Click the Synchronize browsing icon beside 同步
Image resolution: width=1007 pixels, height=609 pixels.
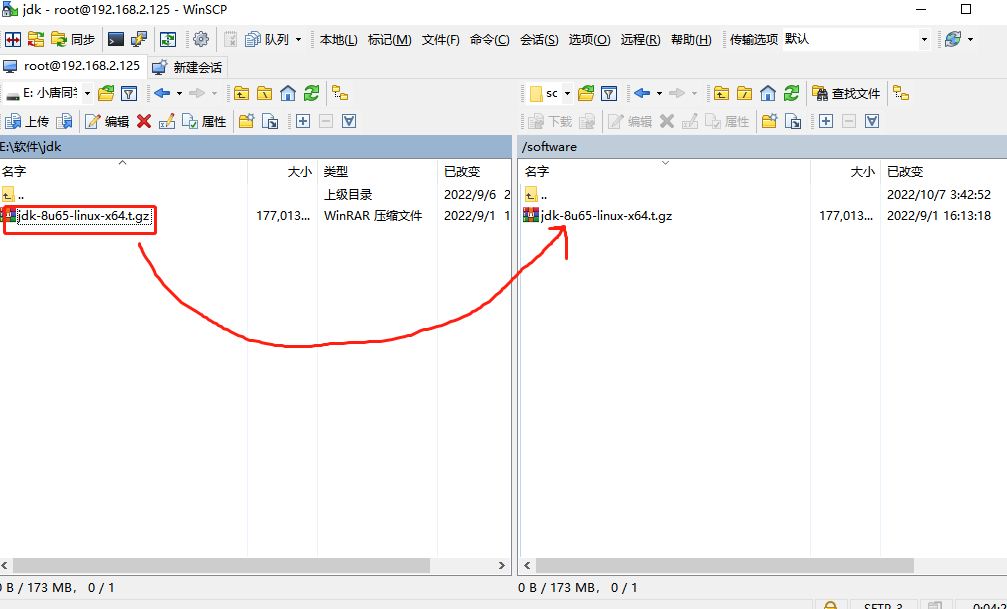coord(36,40)
